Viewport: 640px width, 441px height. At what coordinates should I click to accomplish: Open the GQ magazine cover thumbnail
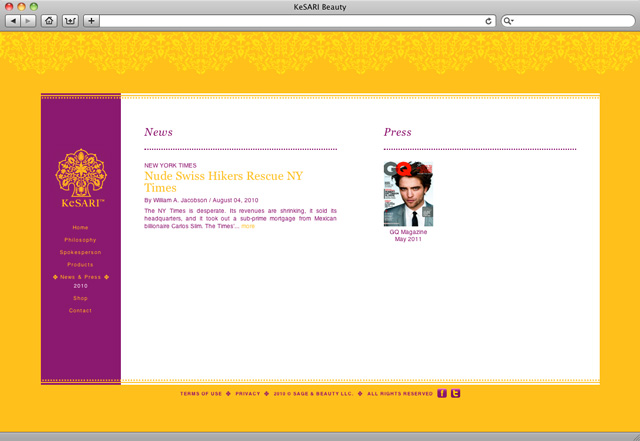408,194
